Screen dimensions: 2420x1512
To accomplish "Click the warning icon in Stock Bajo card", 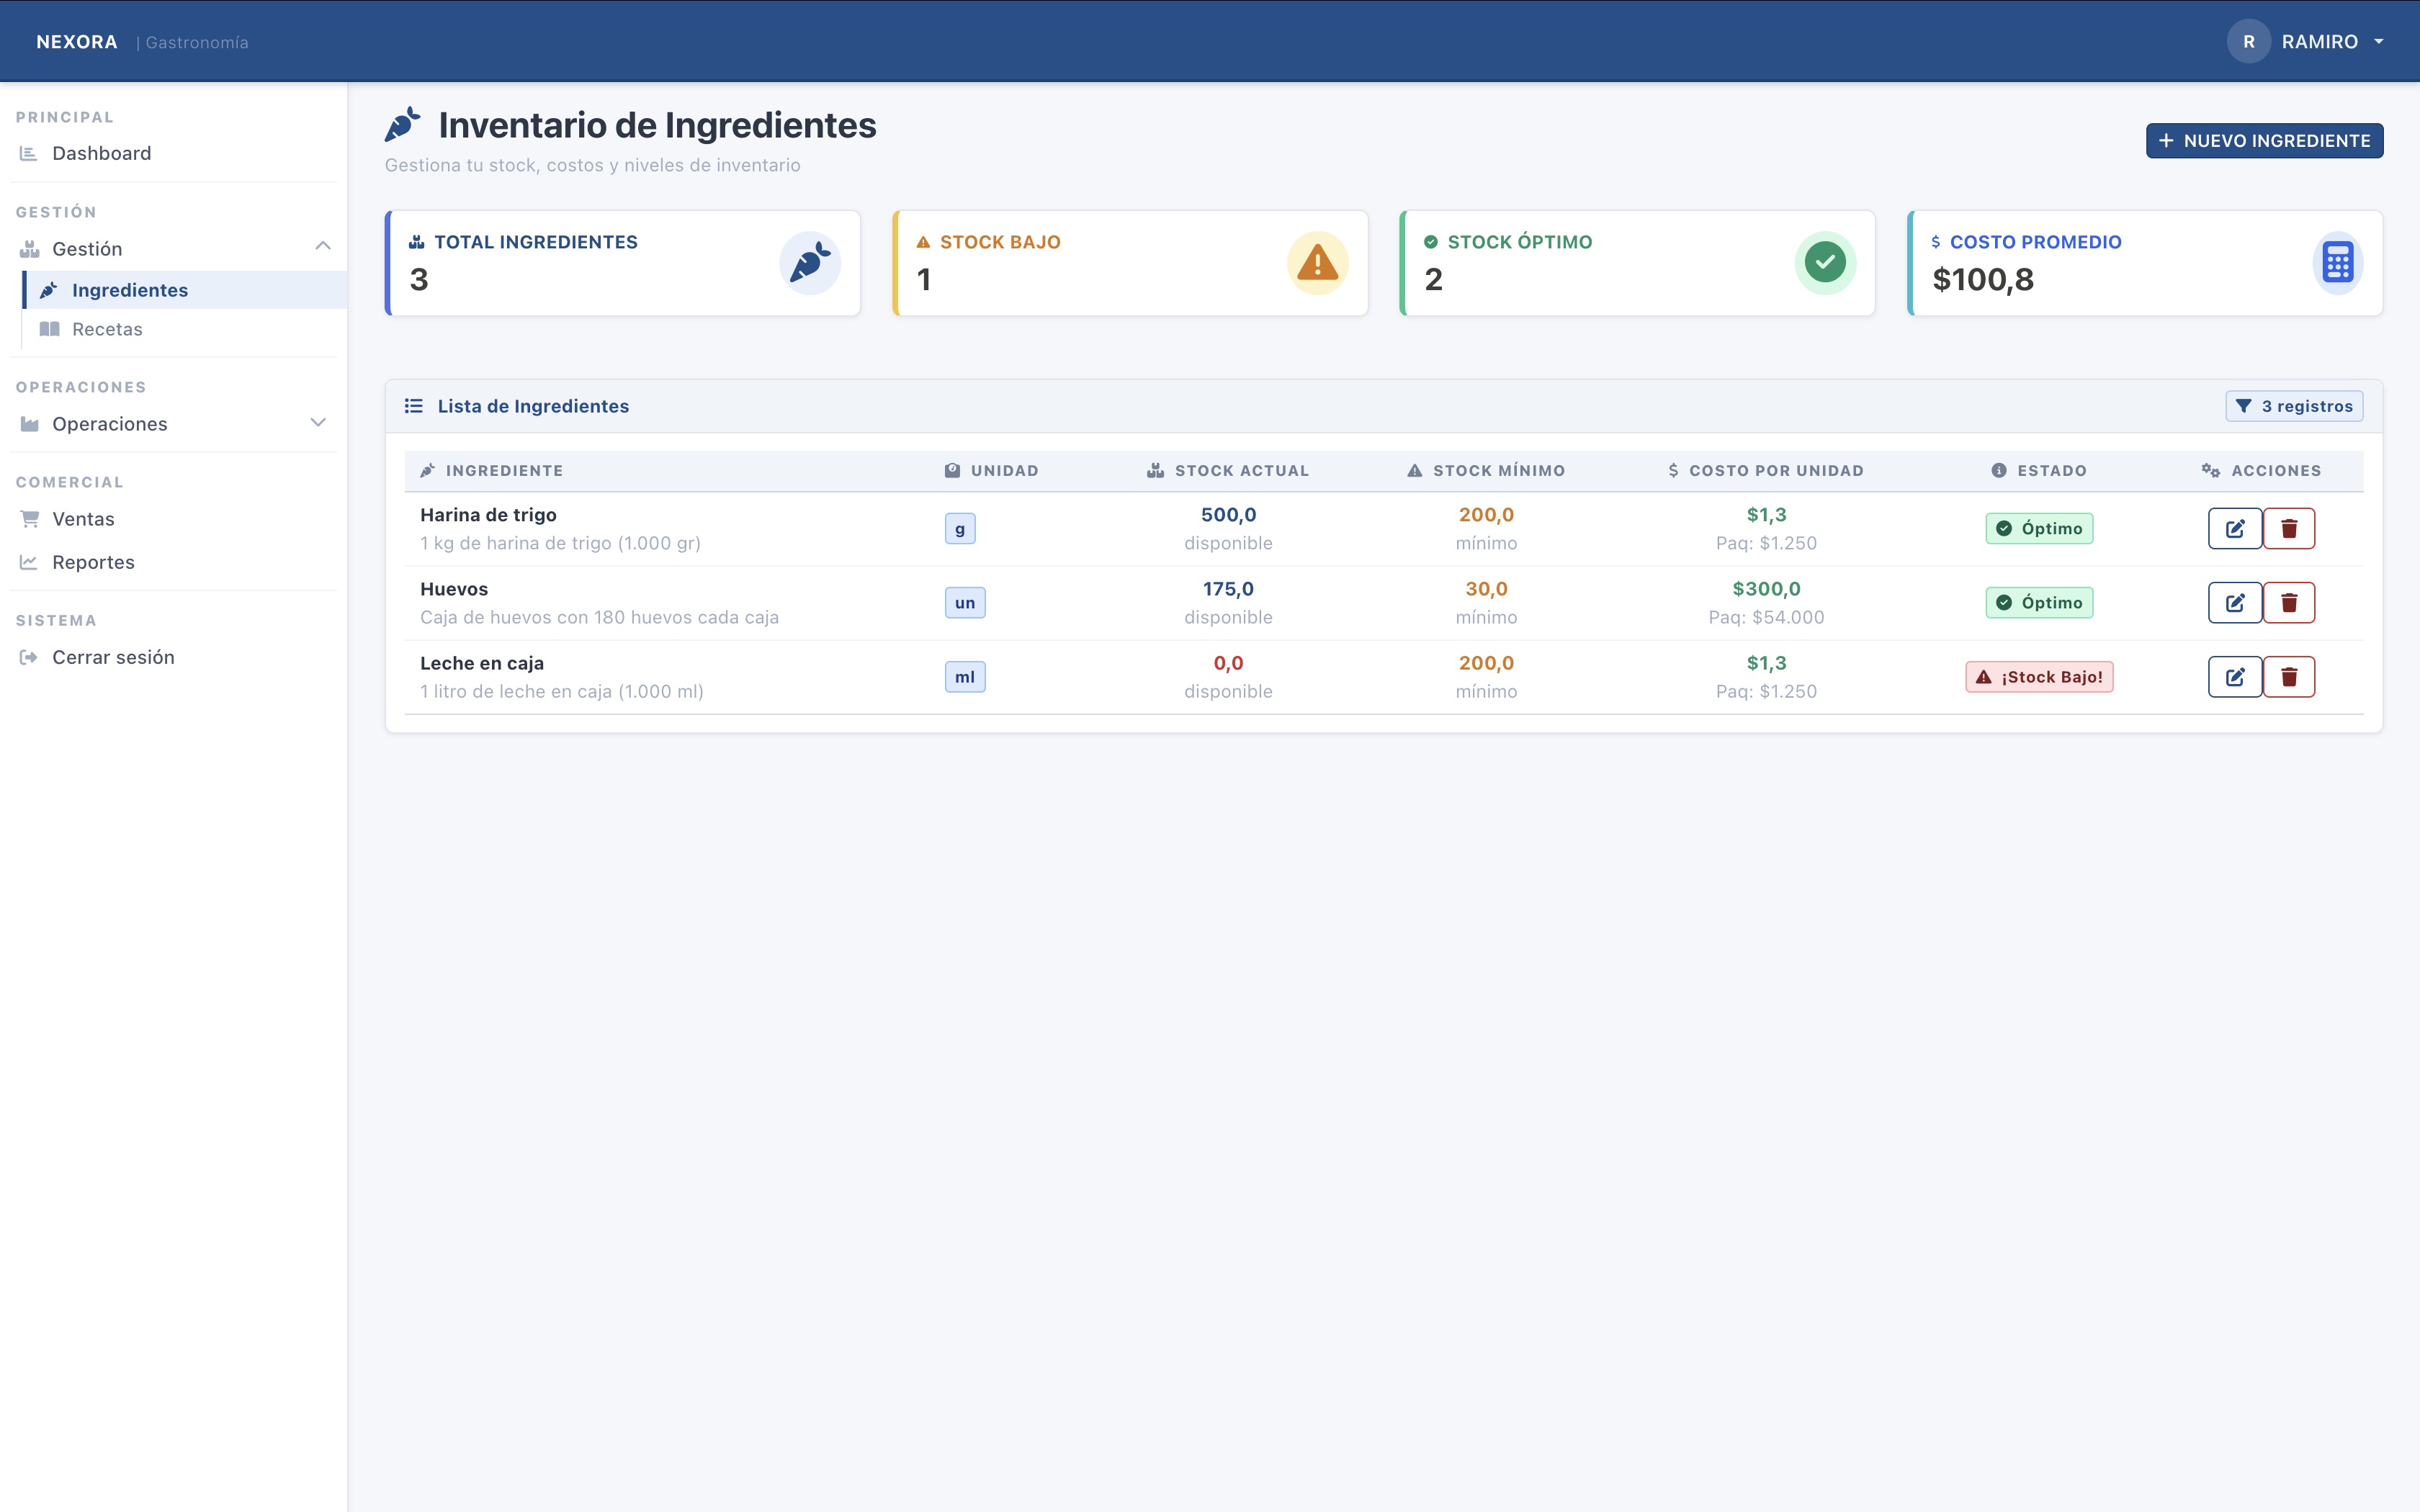I will click(x=1317, y=263).
